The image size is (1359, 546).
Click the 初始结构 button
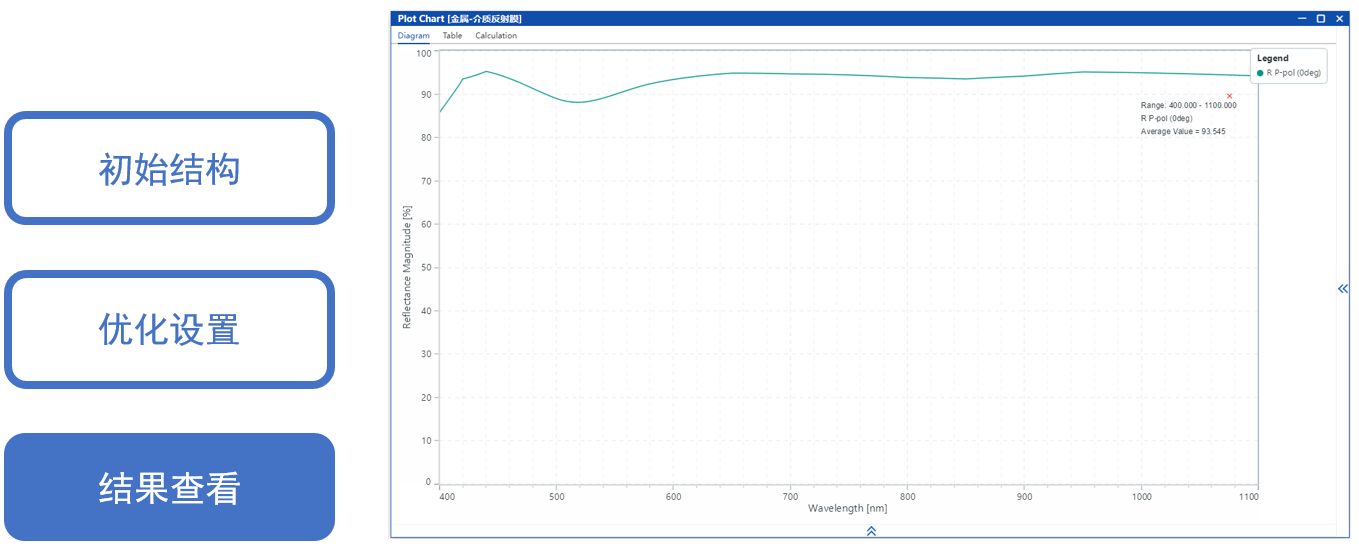169,169
